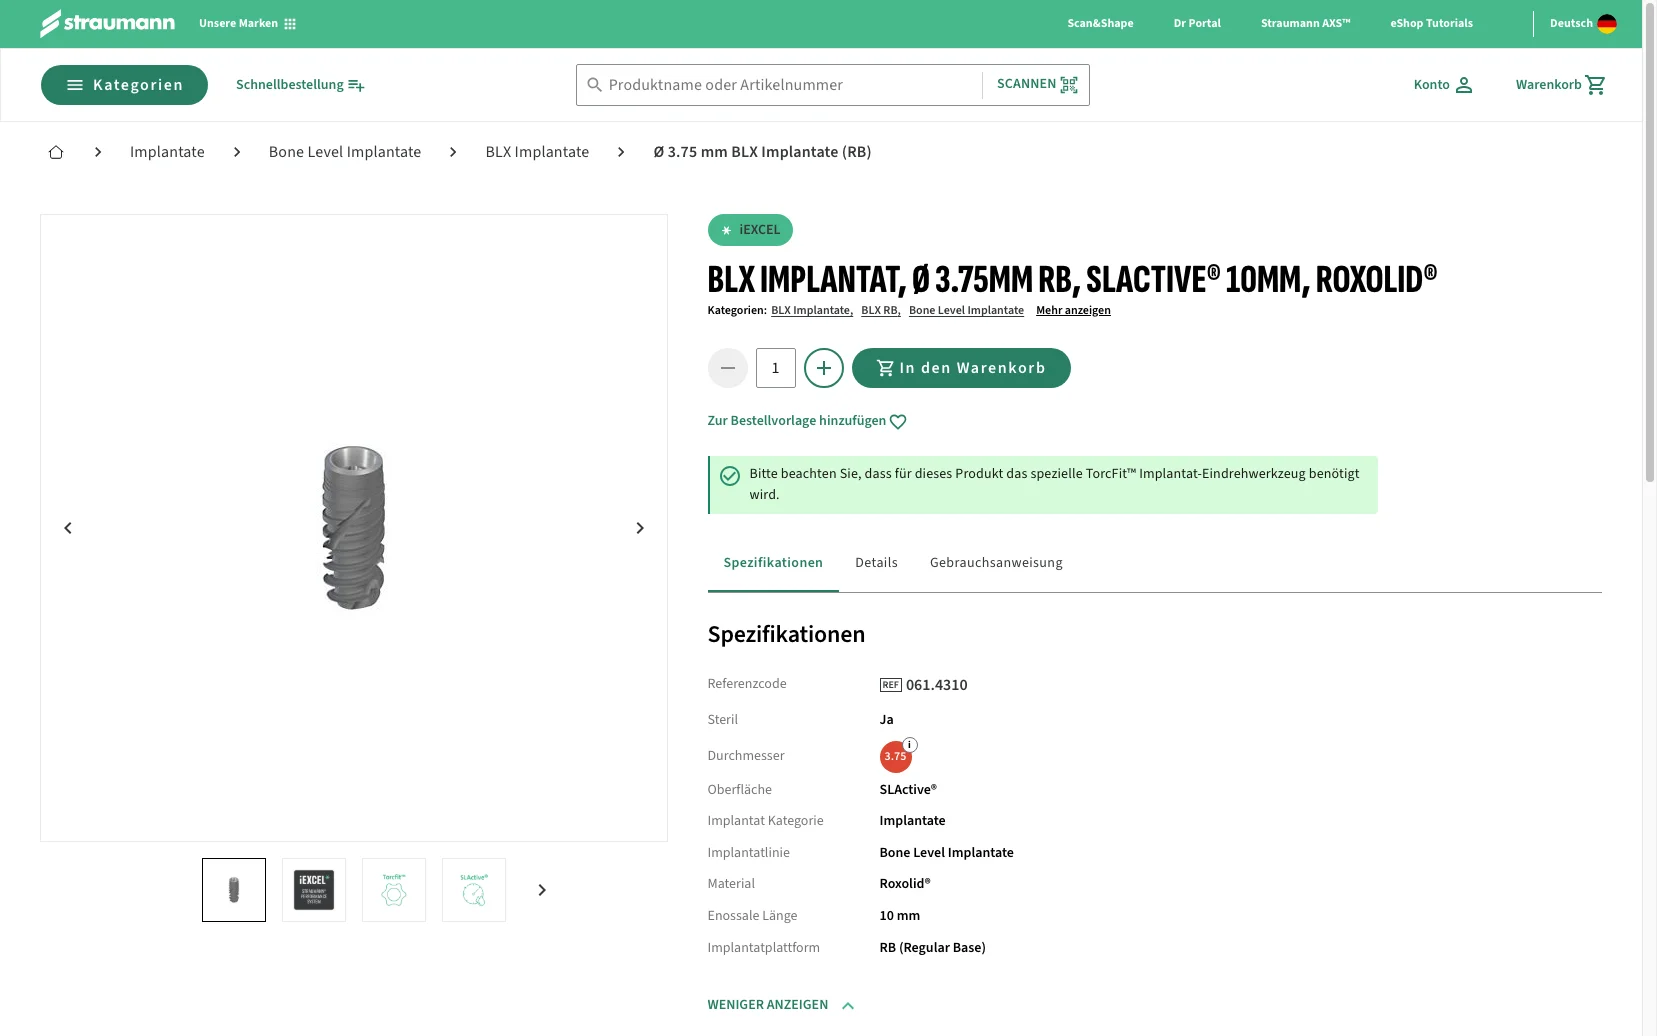Show next product image
The image size is (1657, 1036).
pyautogui.click(x=640, y=528)
